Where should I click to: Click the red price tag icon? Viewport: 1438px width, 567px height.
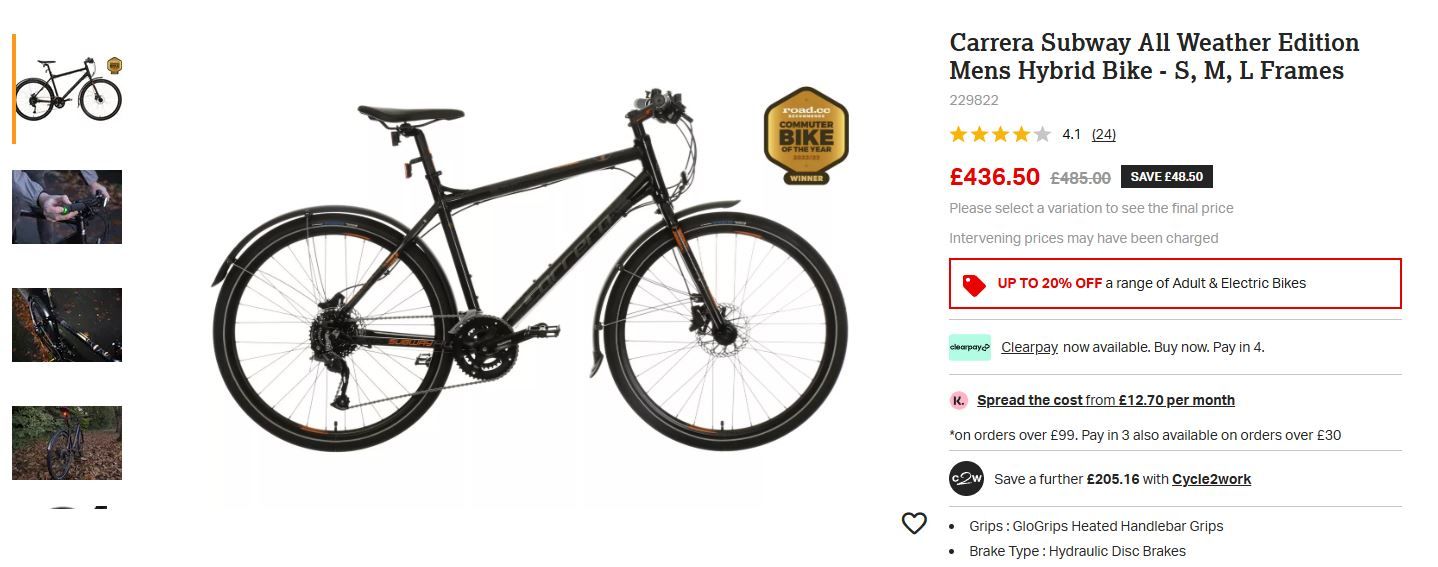(974, 284)
